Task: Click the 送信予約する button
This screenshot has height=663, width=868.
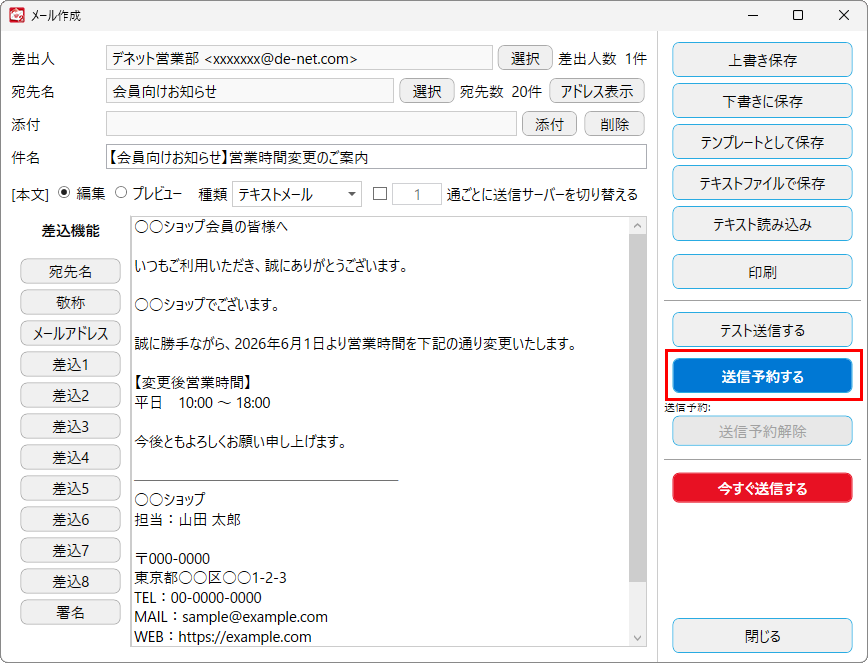Action: coord(762,376)
